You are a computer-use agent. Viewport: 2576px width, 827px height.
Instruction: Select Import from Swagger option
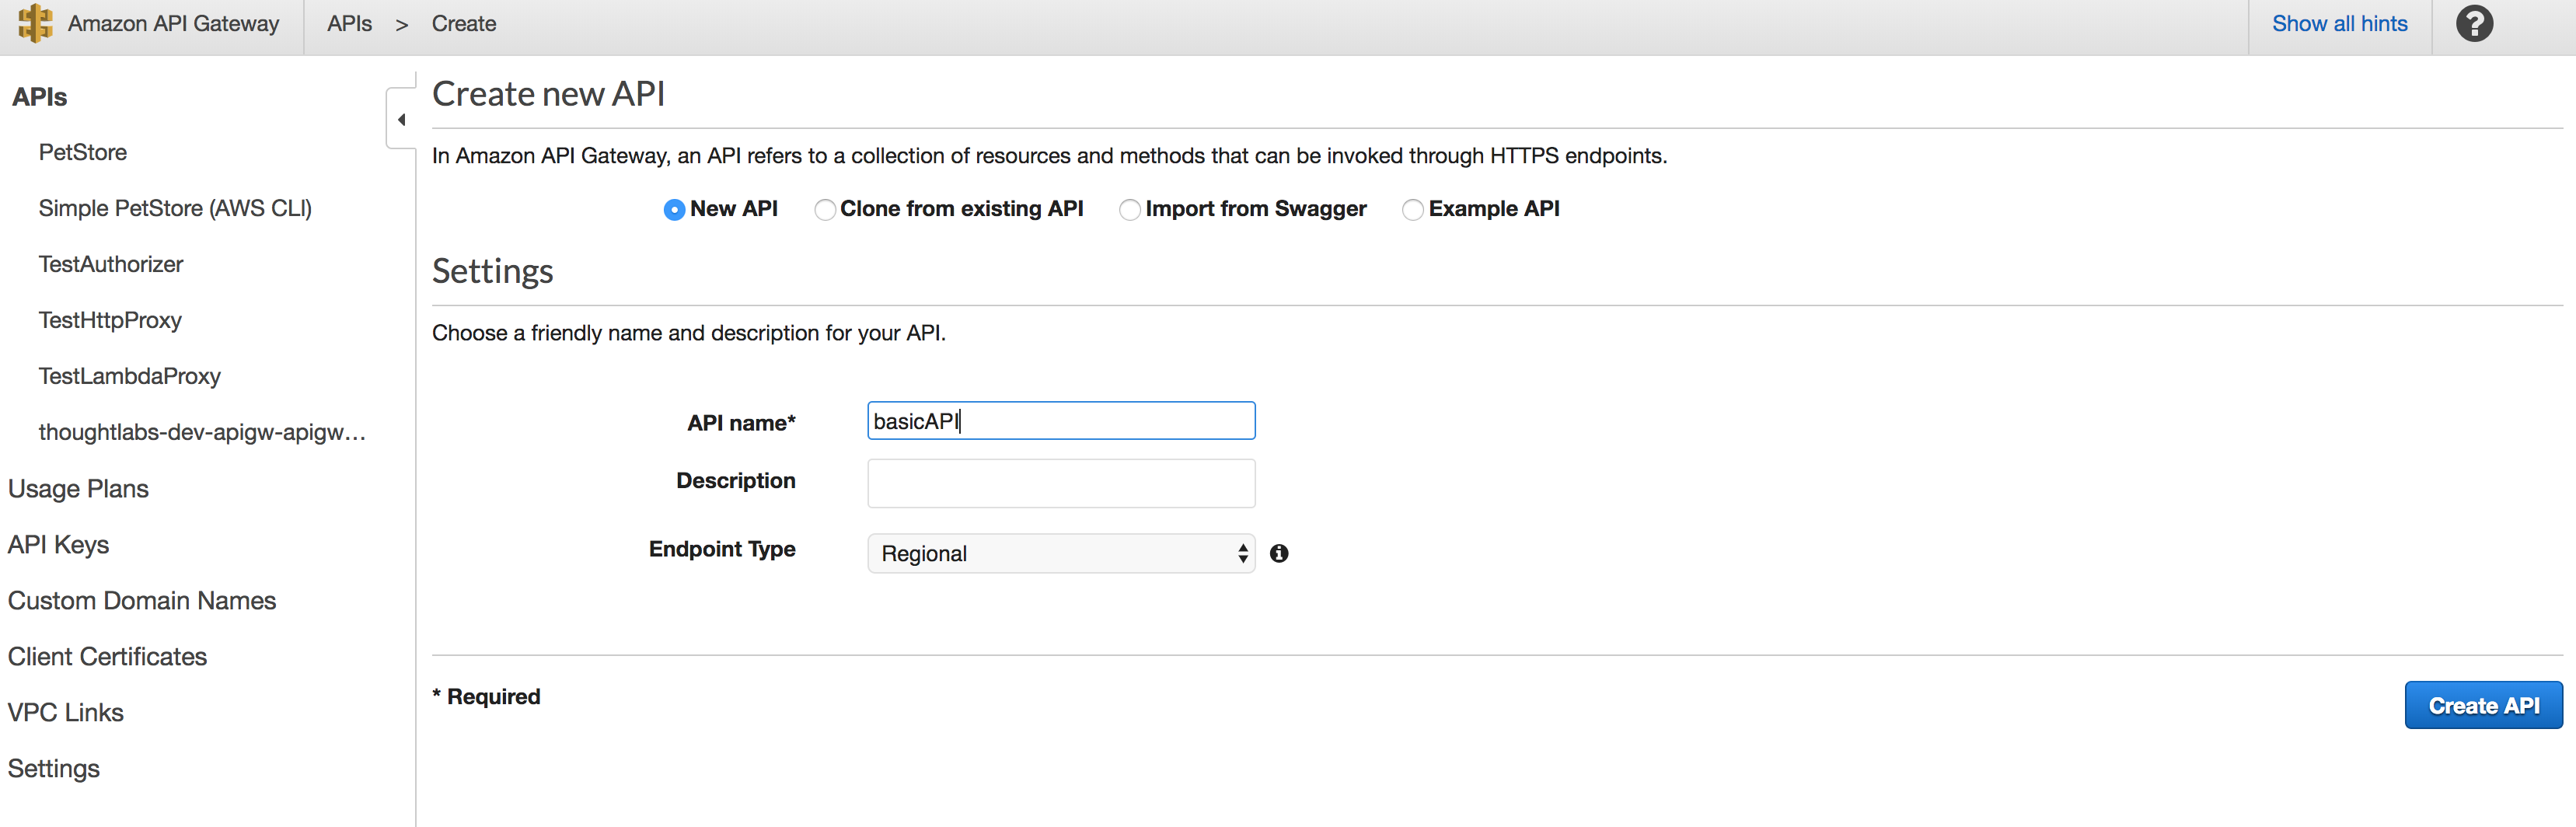point(1130,209)
